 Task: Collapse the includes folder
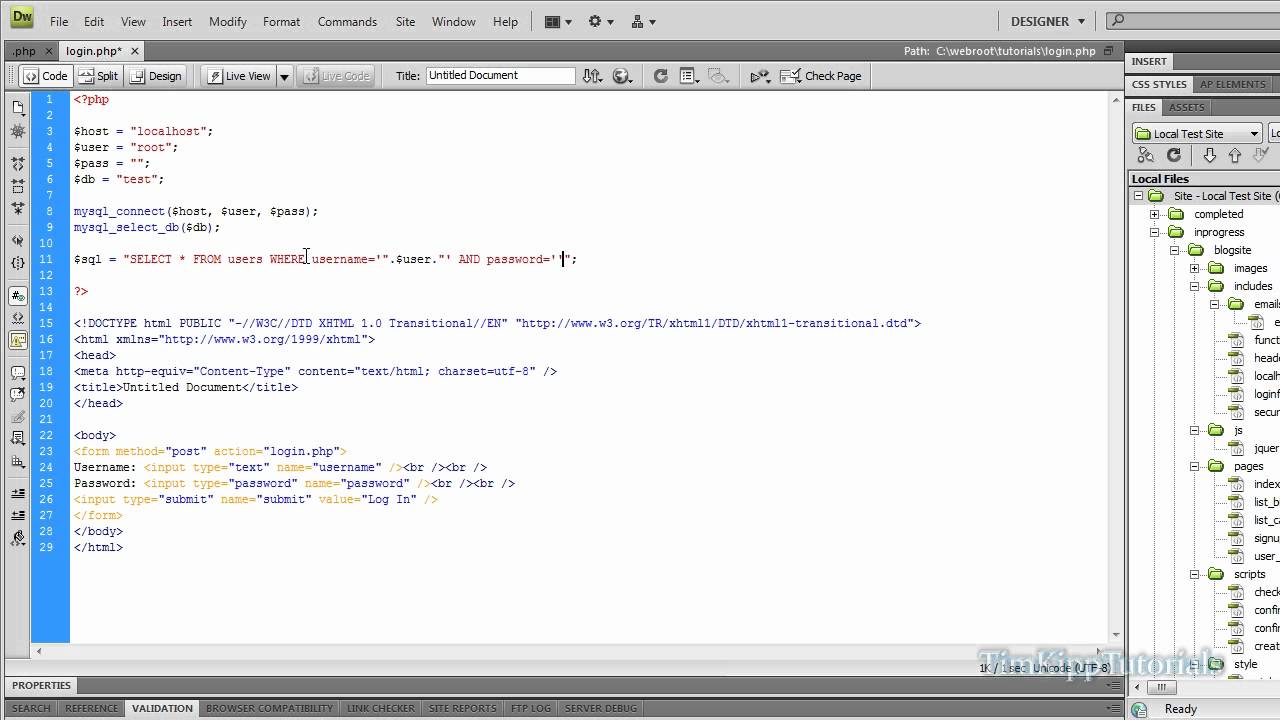click(x=1194, y=286)
